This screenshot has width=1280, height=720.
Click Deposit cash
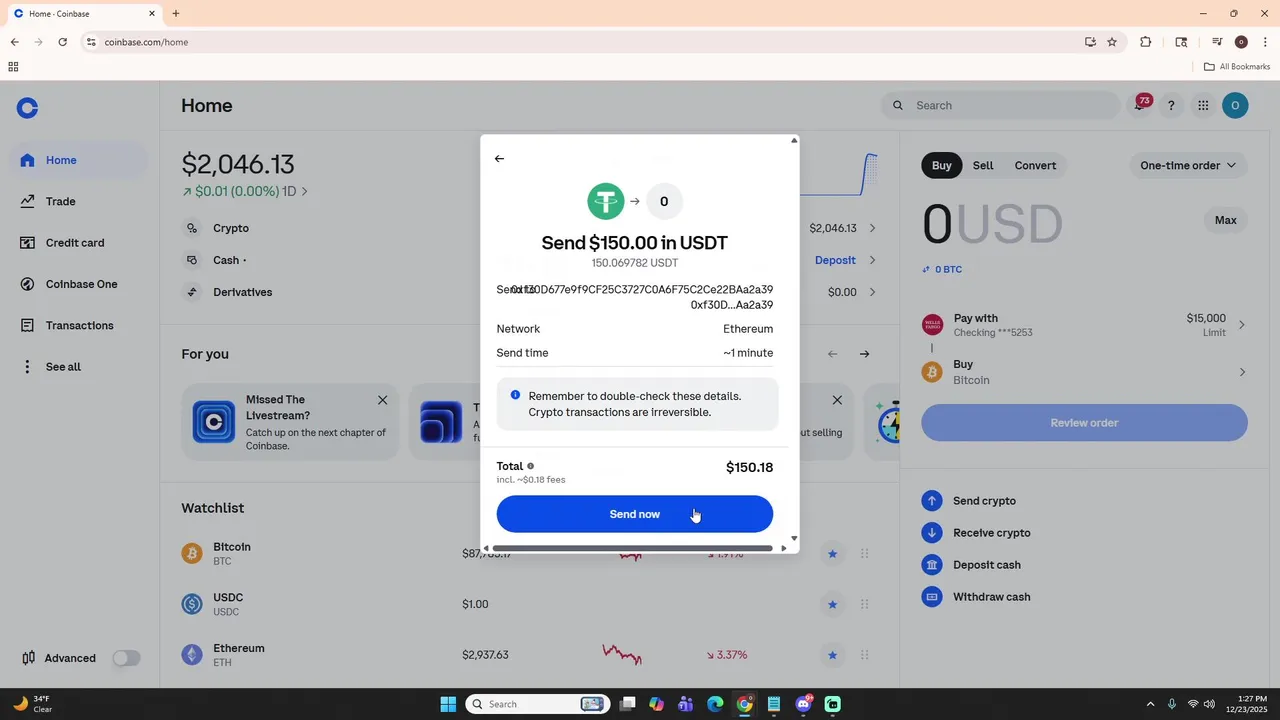point(971,565)
